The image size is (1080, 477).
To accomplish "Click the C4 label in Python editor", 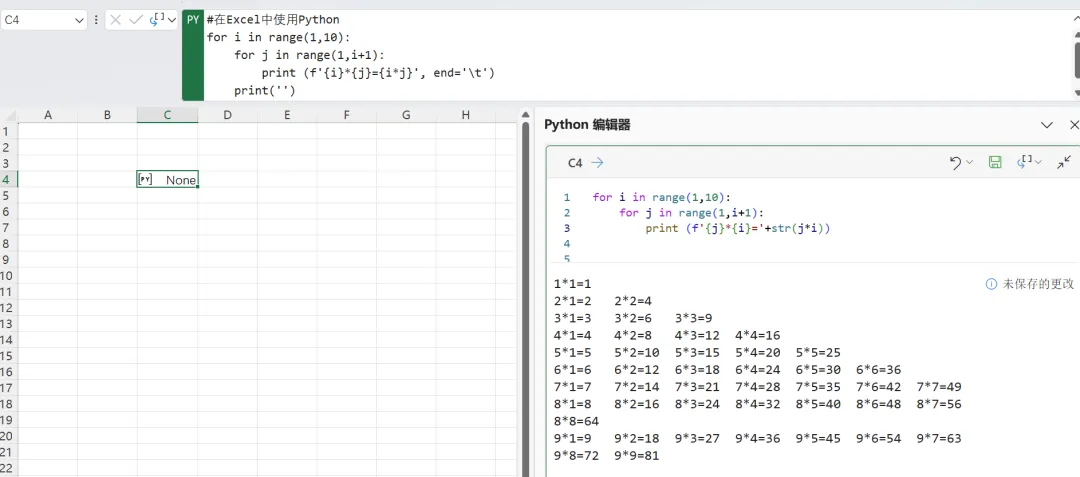I will tap(575, 162).
